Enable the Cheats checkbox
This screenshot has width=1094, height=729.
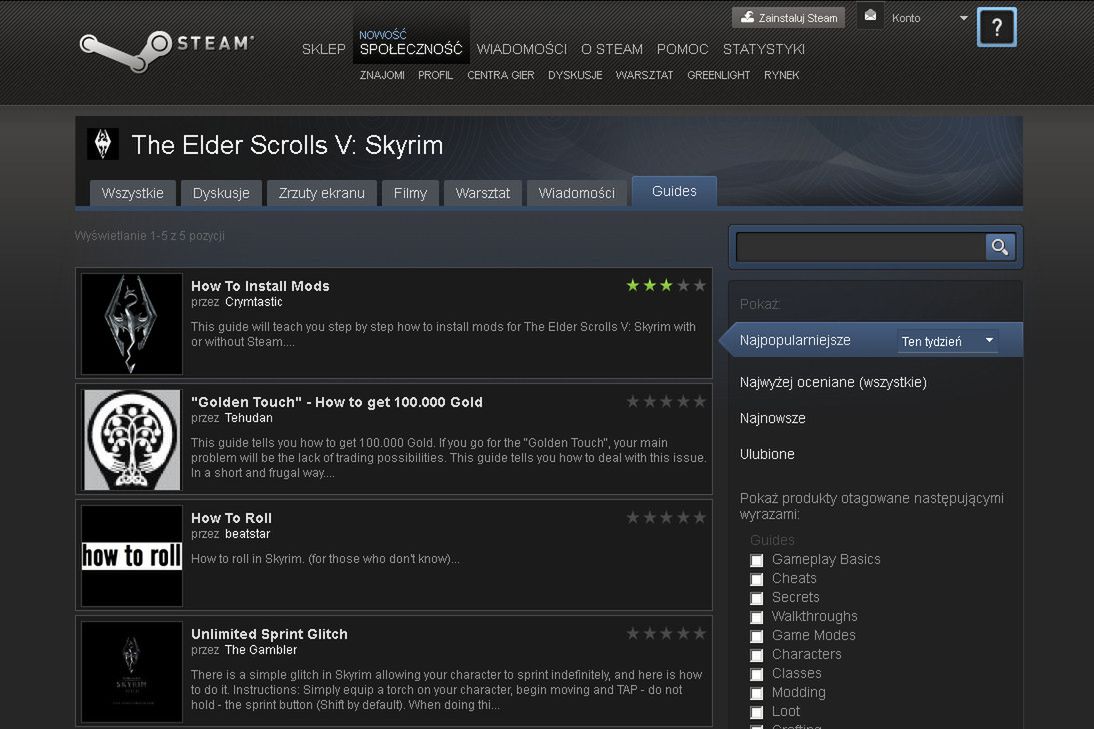[756, 579]
